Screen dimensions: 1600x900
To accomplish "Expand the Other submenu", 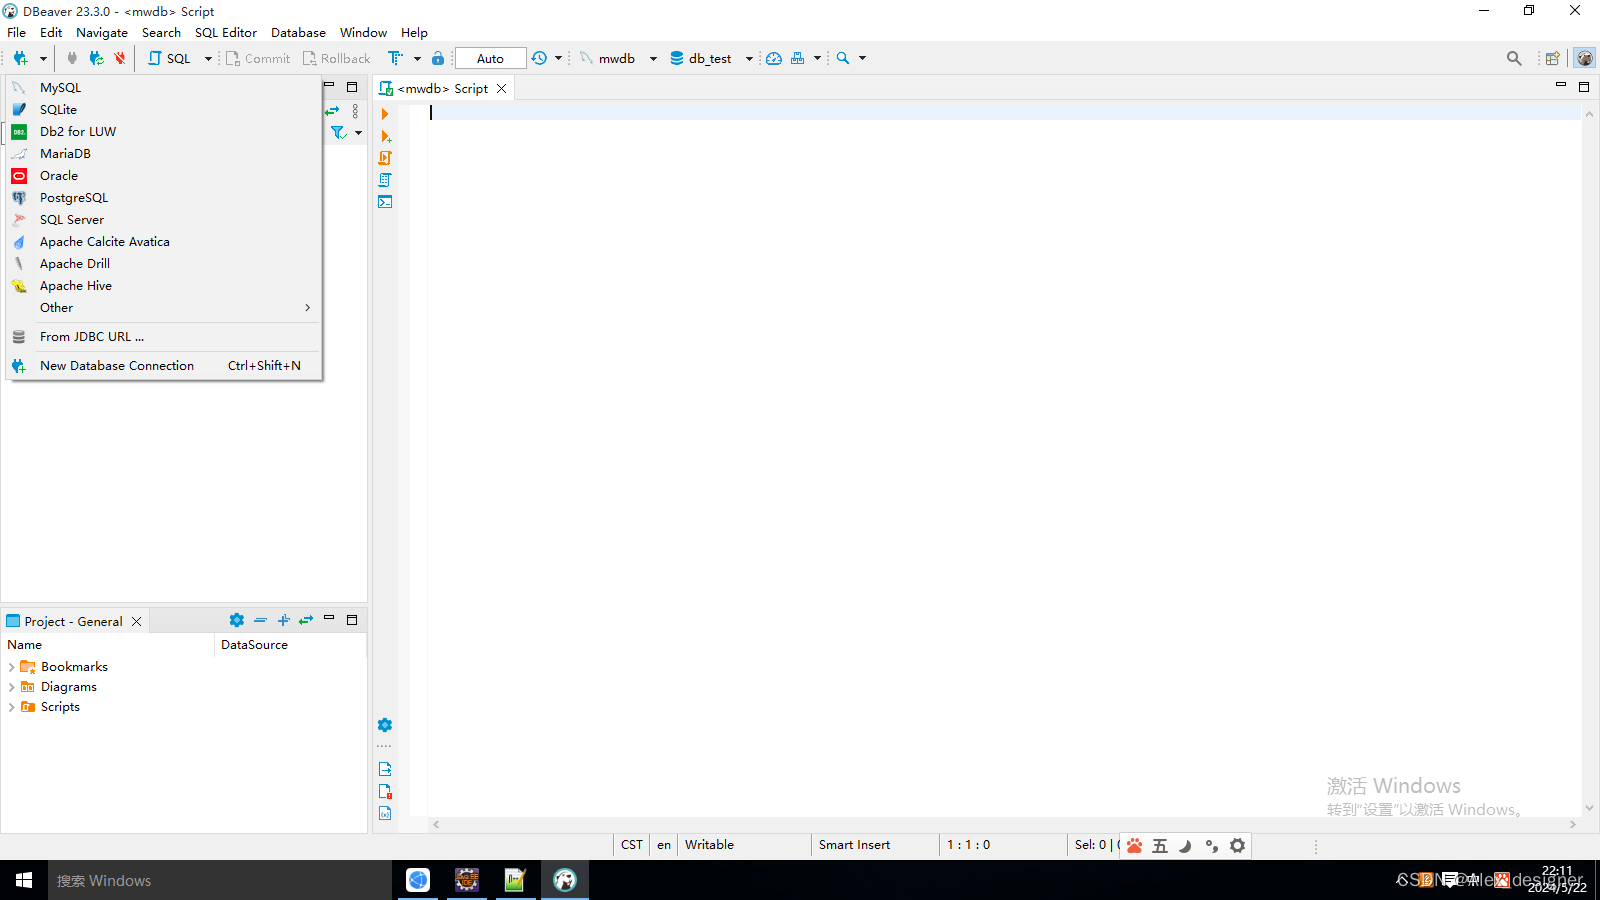I will click(x=164, y=308).
